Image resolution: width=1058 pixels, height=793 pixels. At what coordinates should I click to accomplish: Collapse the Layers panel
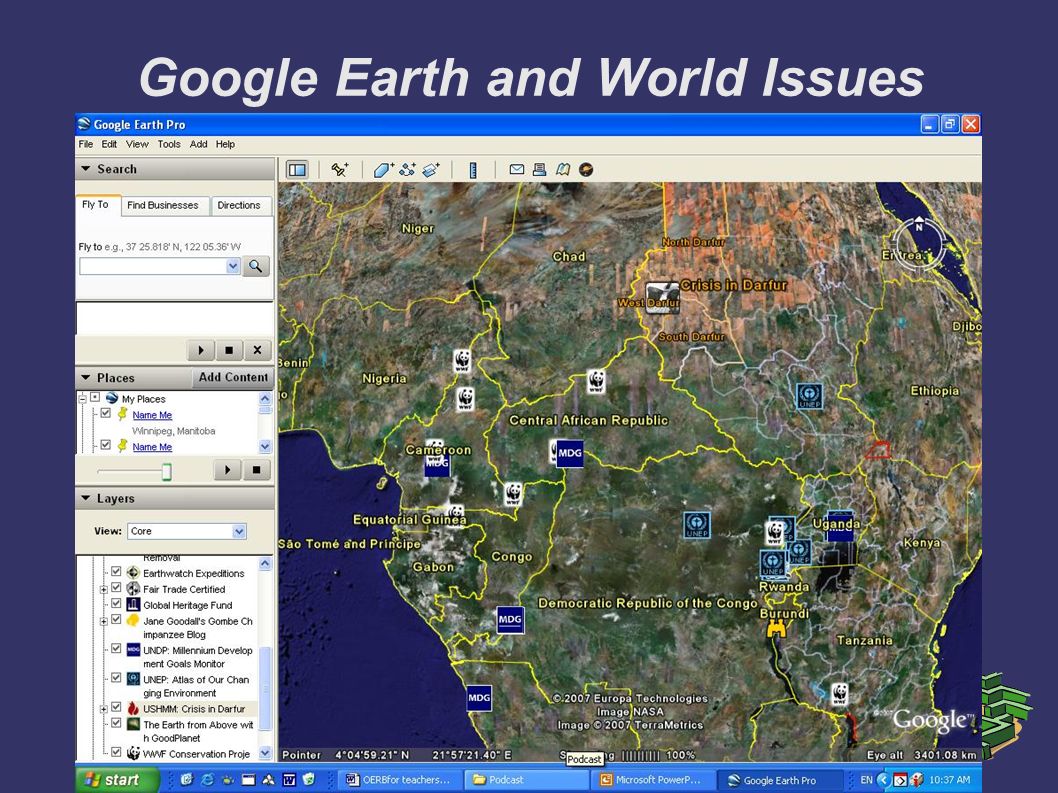coord(86,498)
